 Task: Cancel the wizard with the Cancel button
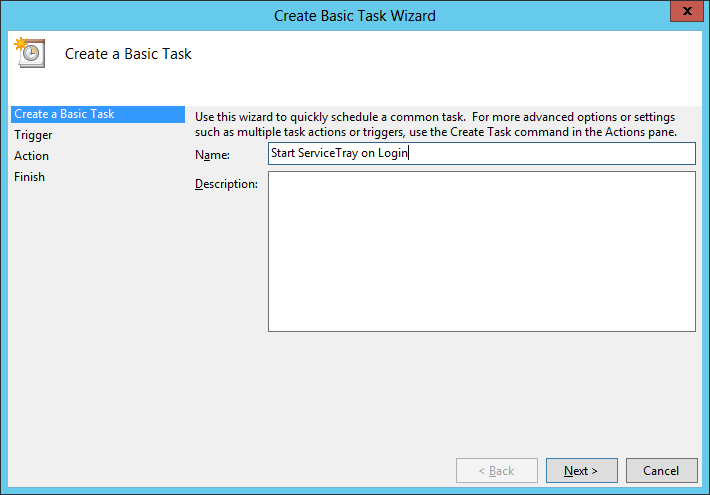(661, 470)
